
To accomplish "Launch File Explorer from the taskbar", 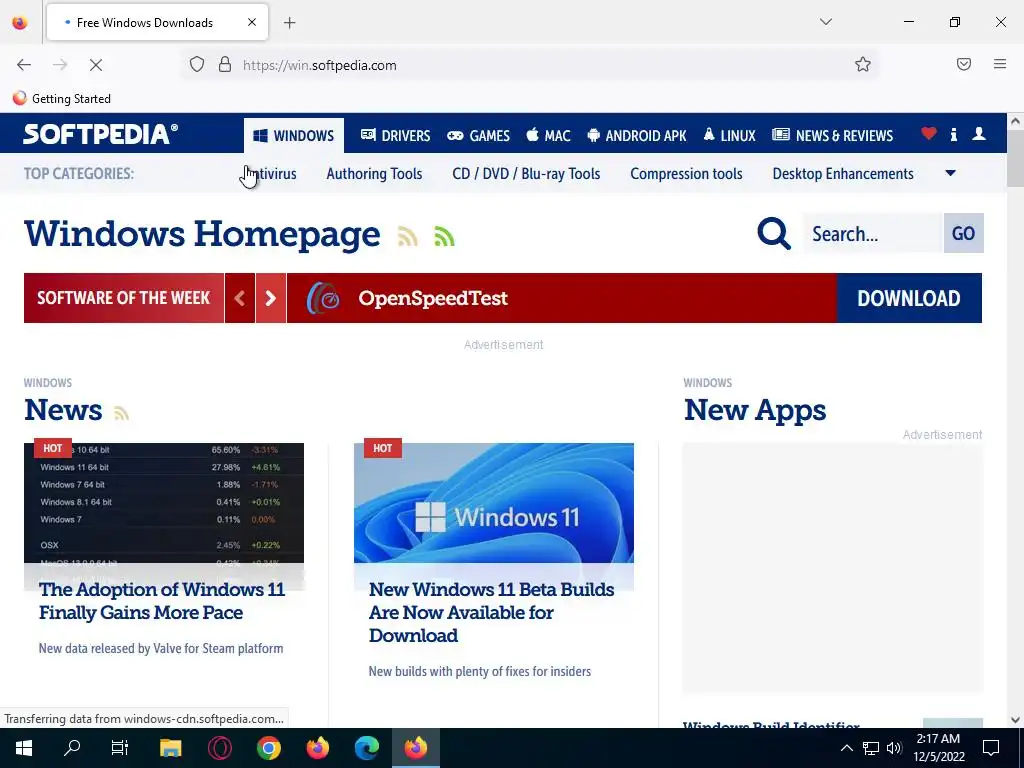I will point(170,748).
